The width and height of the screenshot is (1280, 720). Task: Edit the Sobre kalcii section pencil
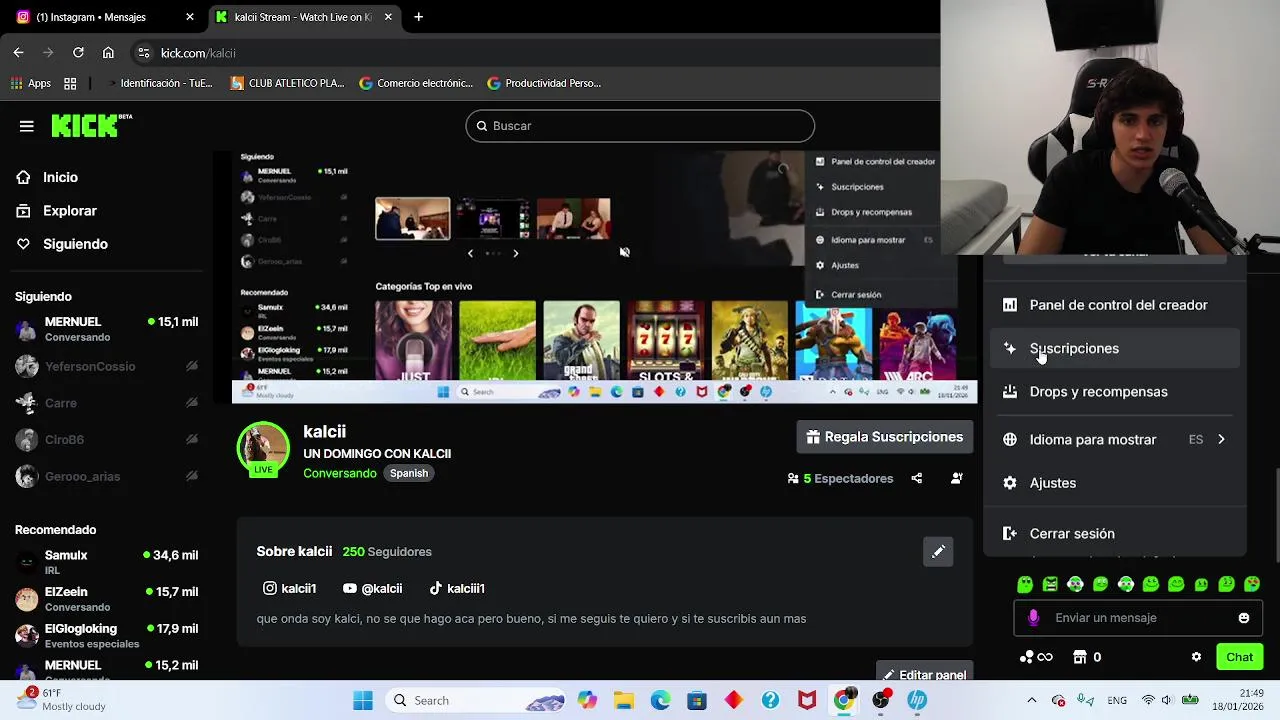pos(938,552)
